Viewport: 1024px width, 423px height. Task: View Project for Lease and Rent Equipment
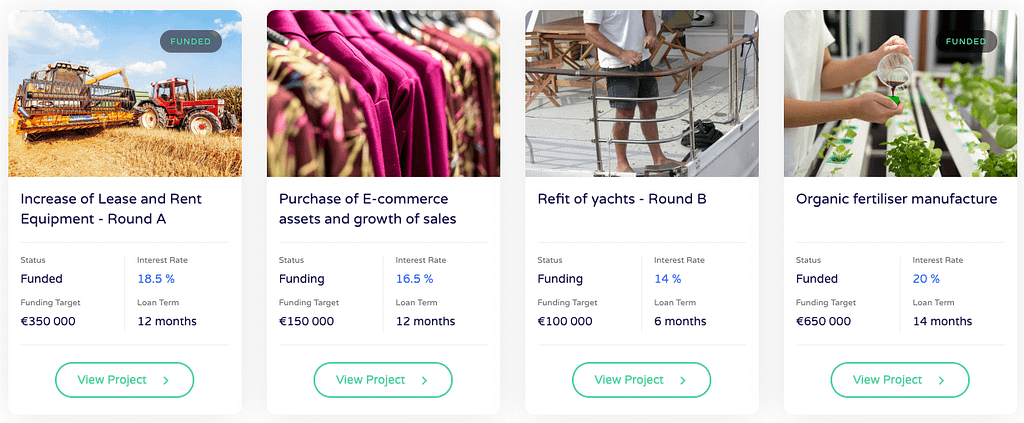coord(124,380)
